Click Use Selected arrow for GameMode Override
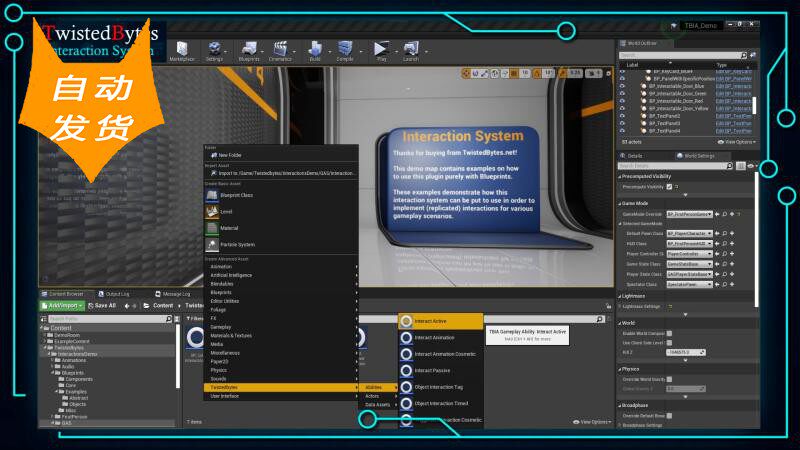The height and width of the screenshot is (450, 800). click(717, 214)
